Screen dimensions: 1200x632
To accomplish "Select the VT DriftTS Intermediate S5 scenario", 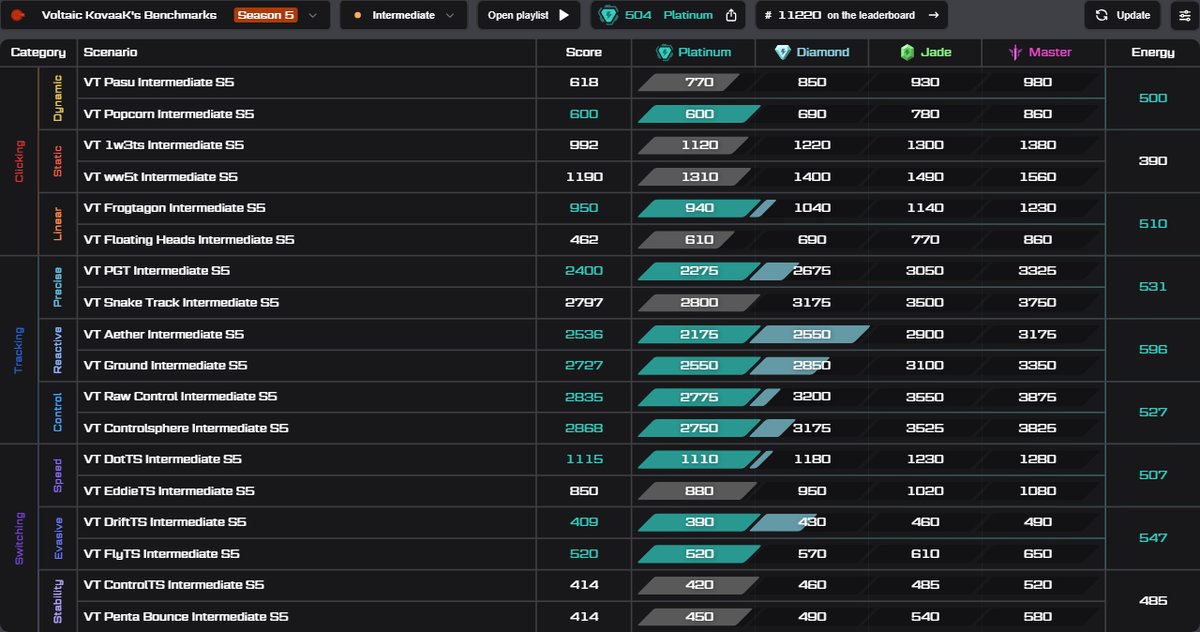I will tap(165, 522).
